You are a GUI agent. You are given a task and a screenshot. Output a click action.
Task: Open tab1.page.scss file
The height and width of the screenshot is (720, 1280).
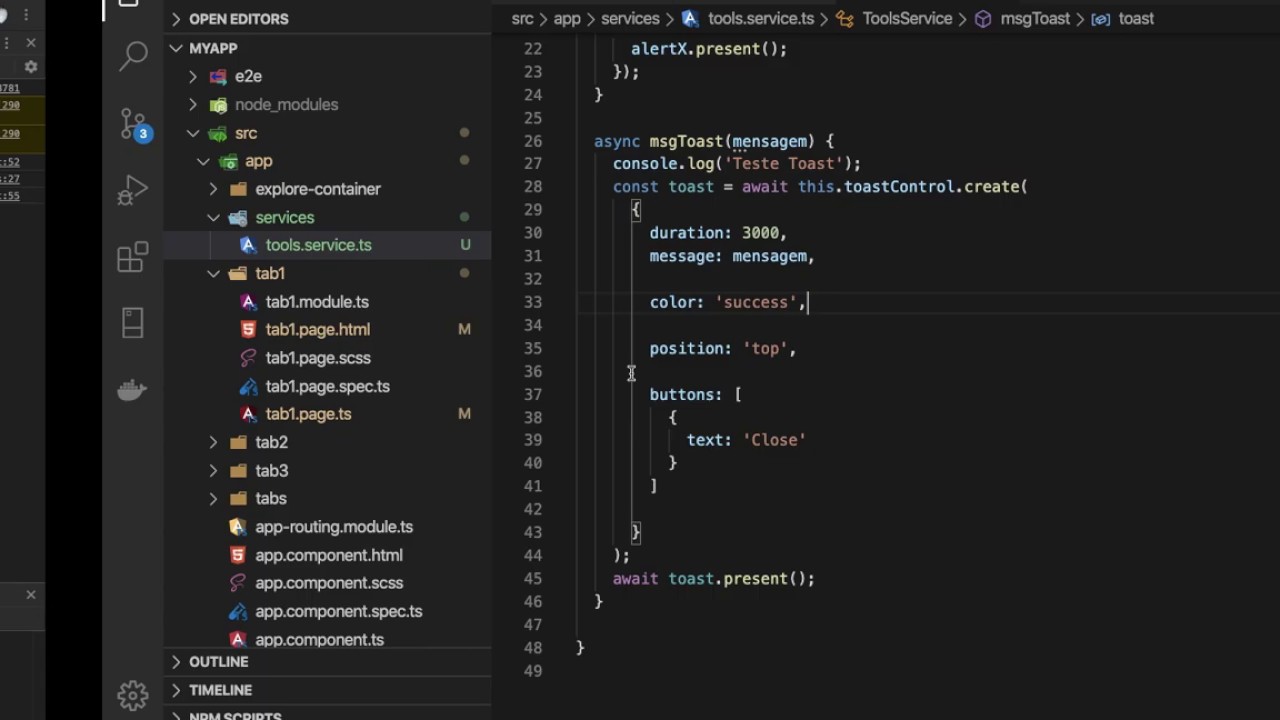point(318,358)
